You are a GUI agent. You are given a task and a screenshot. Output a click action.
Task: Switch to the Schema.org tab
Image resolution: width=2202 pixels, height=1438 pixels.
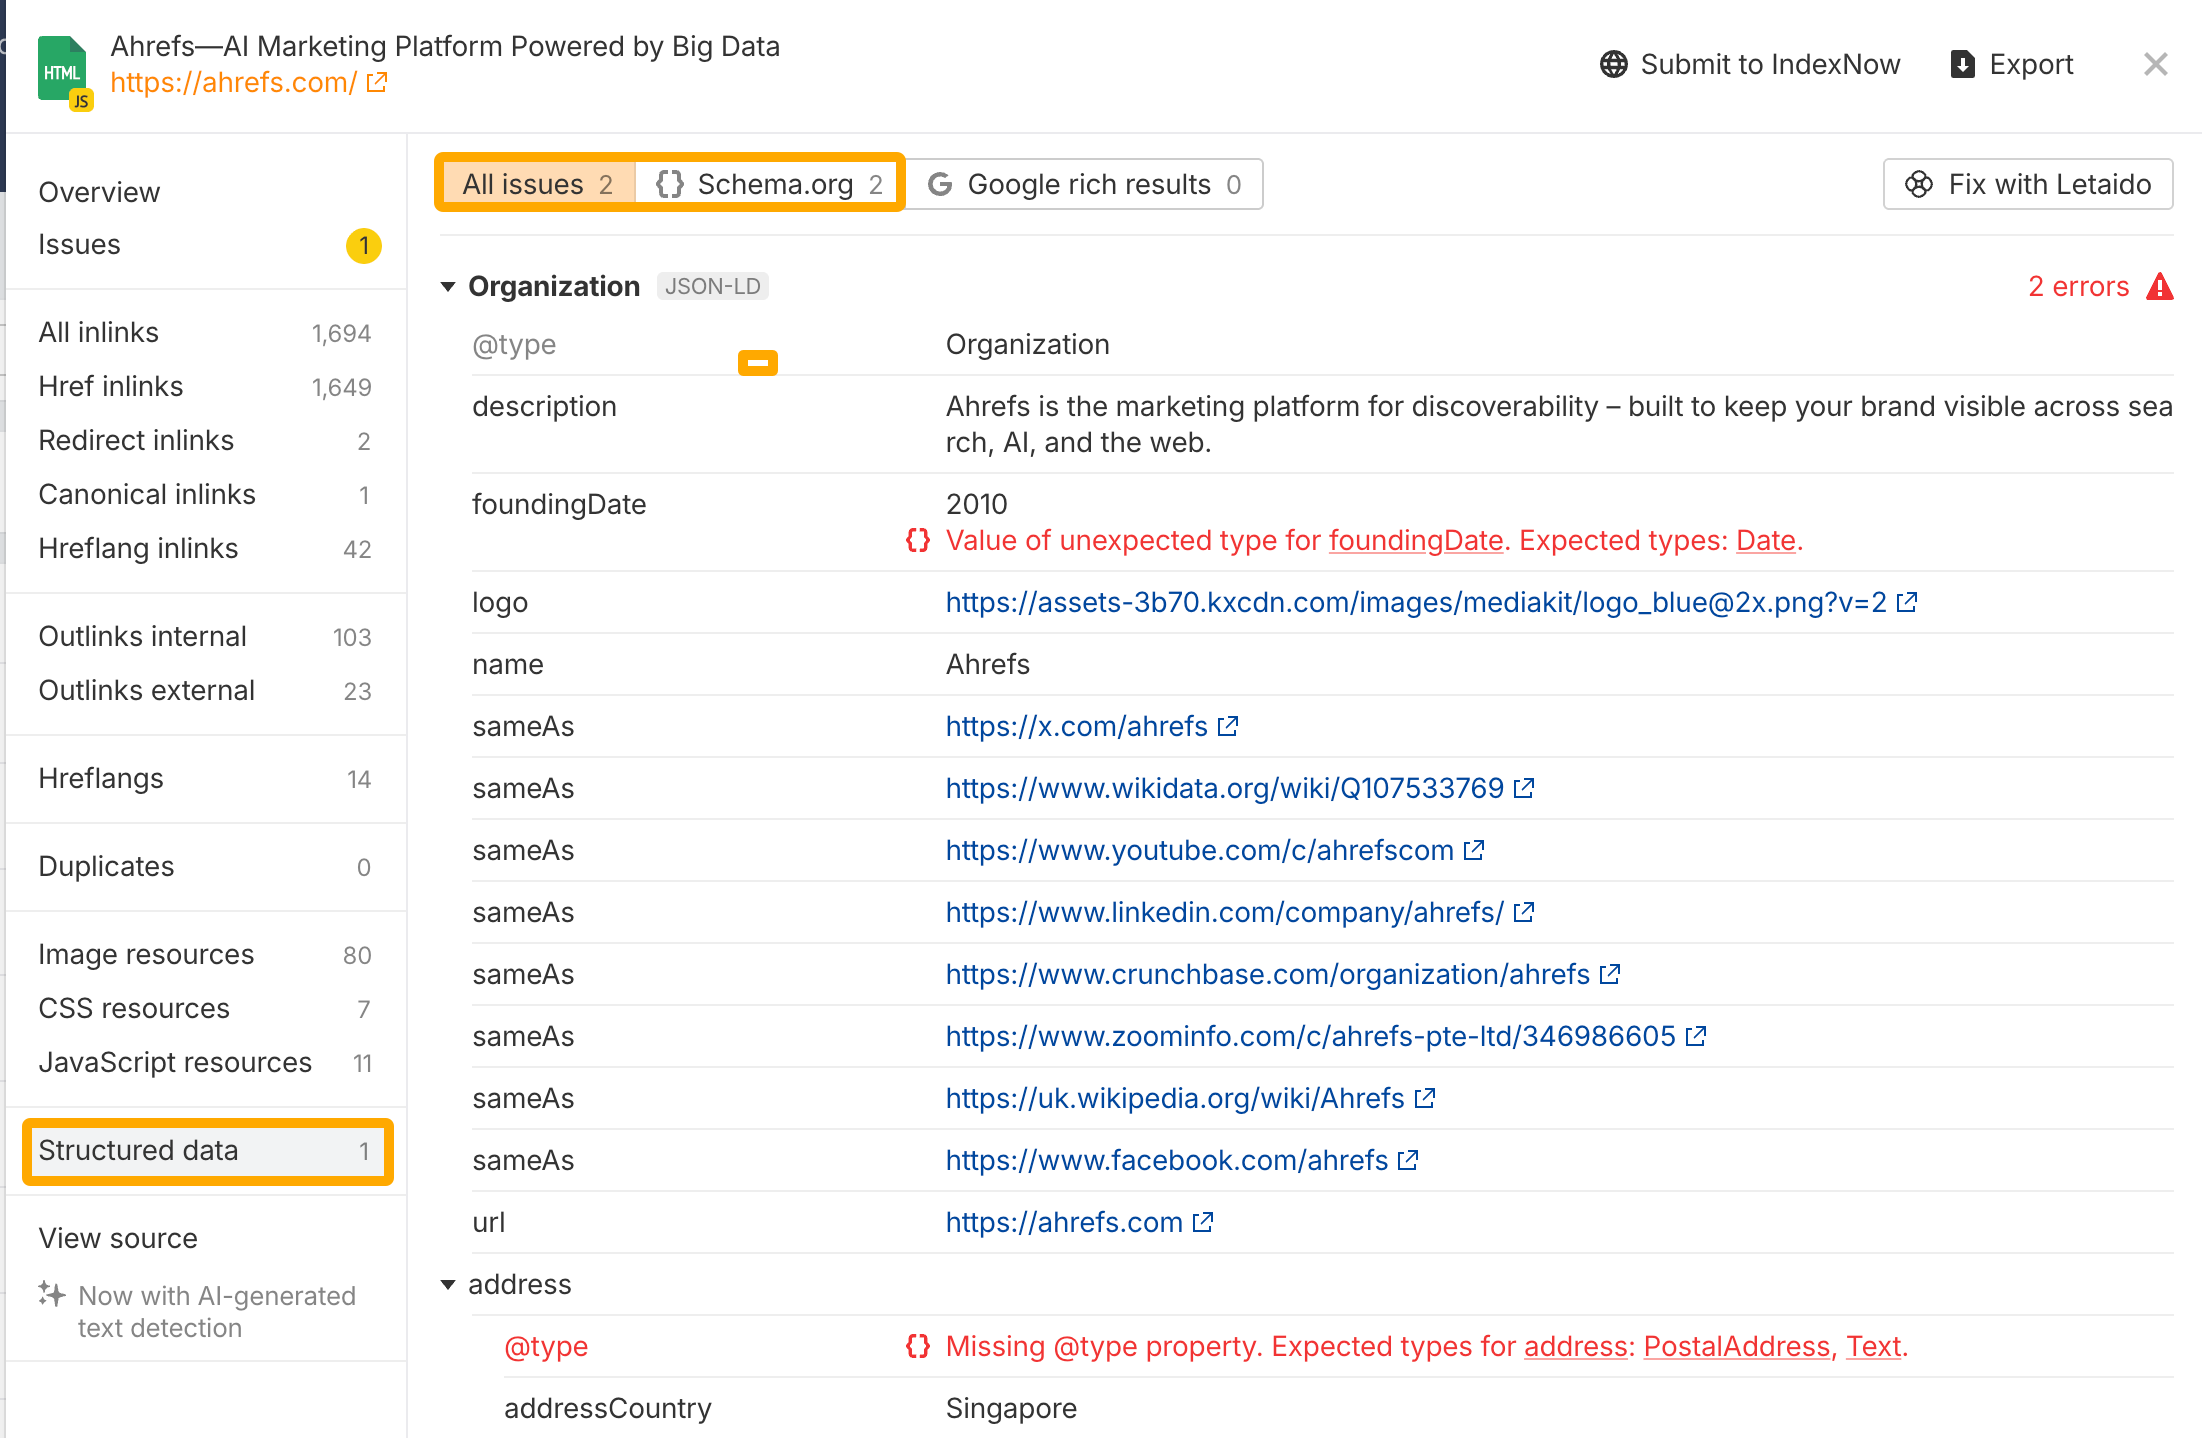(x=768, y=184)
